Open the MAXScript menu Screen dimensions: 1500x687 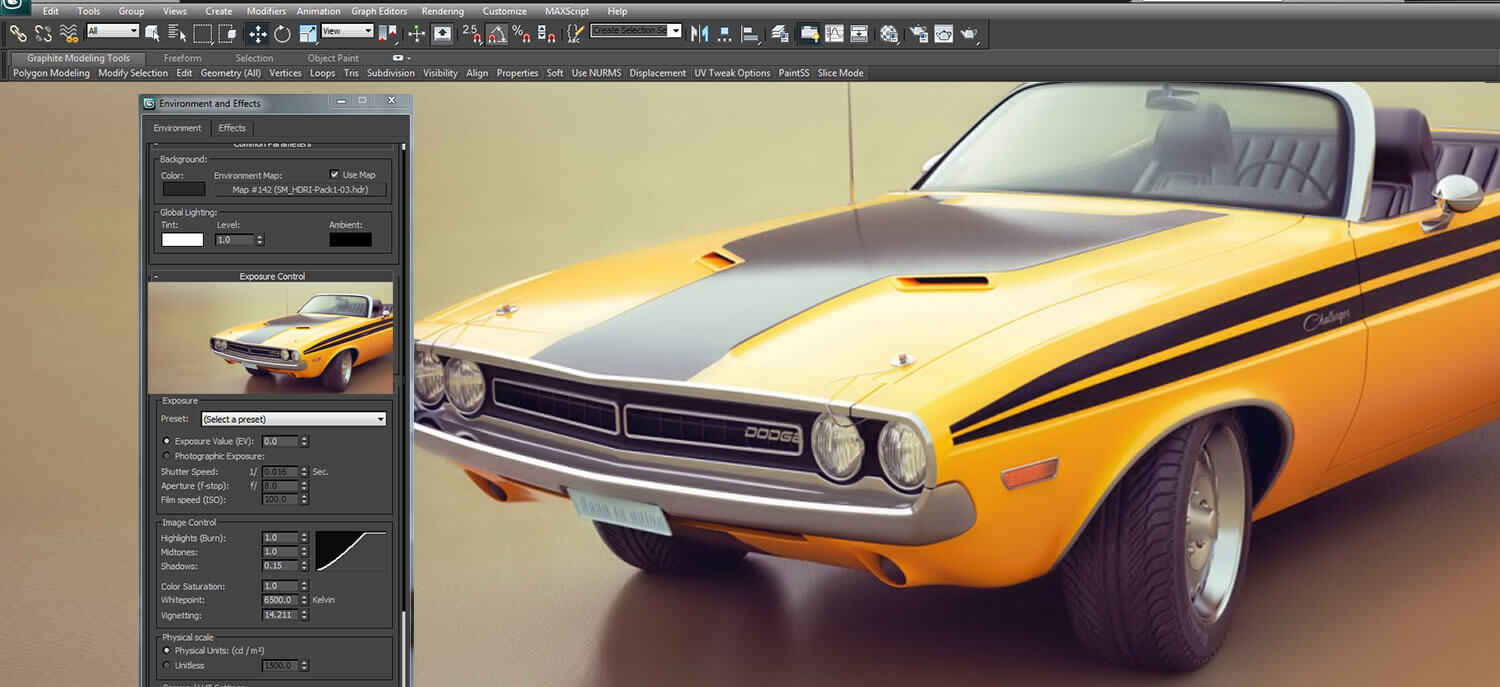pyautogui.click(x=567, y=11)
